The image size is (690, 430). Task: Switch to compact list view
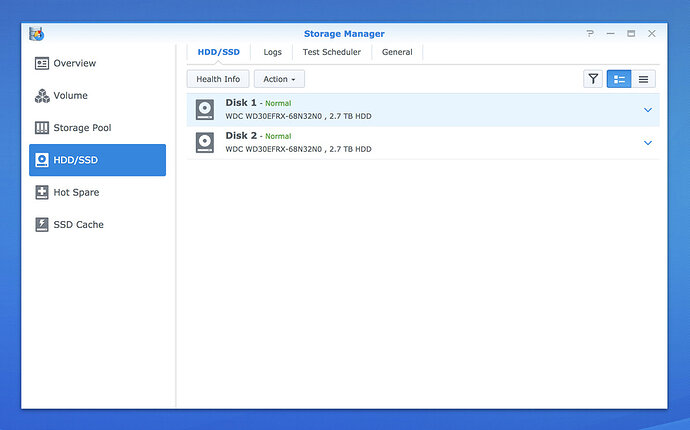[x=643, y=79]
